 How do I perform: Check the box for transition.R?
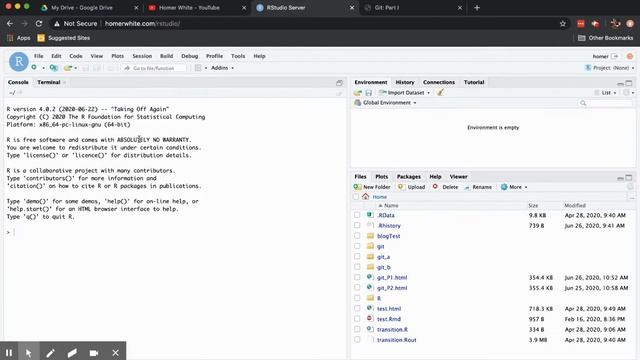point(357,329)
